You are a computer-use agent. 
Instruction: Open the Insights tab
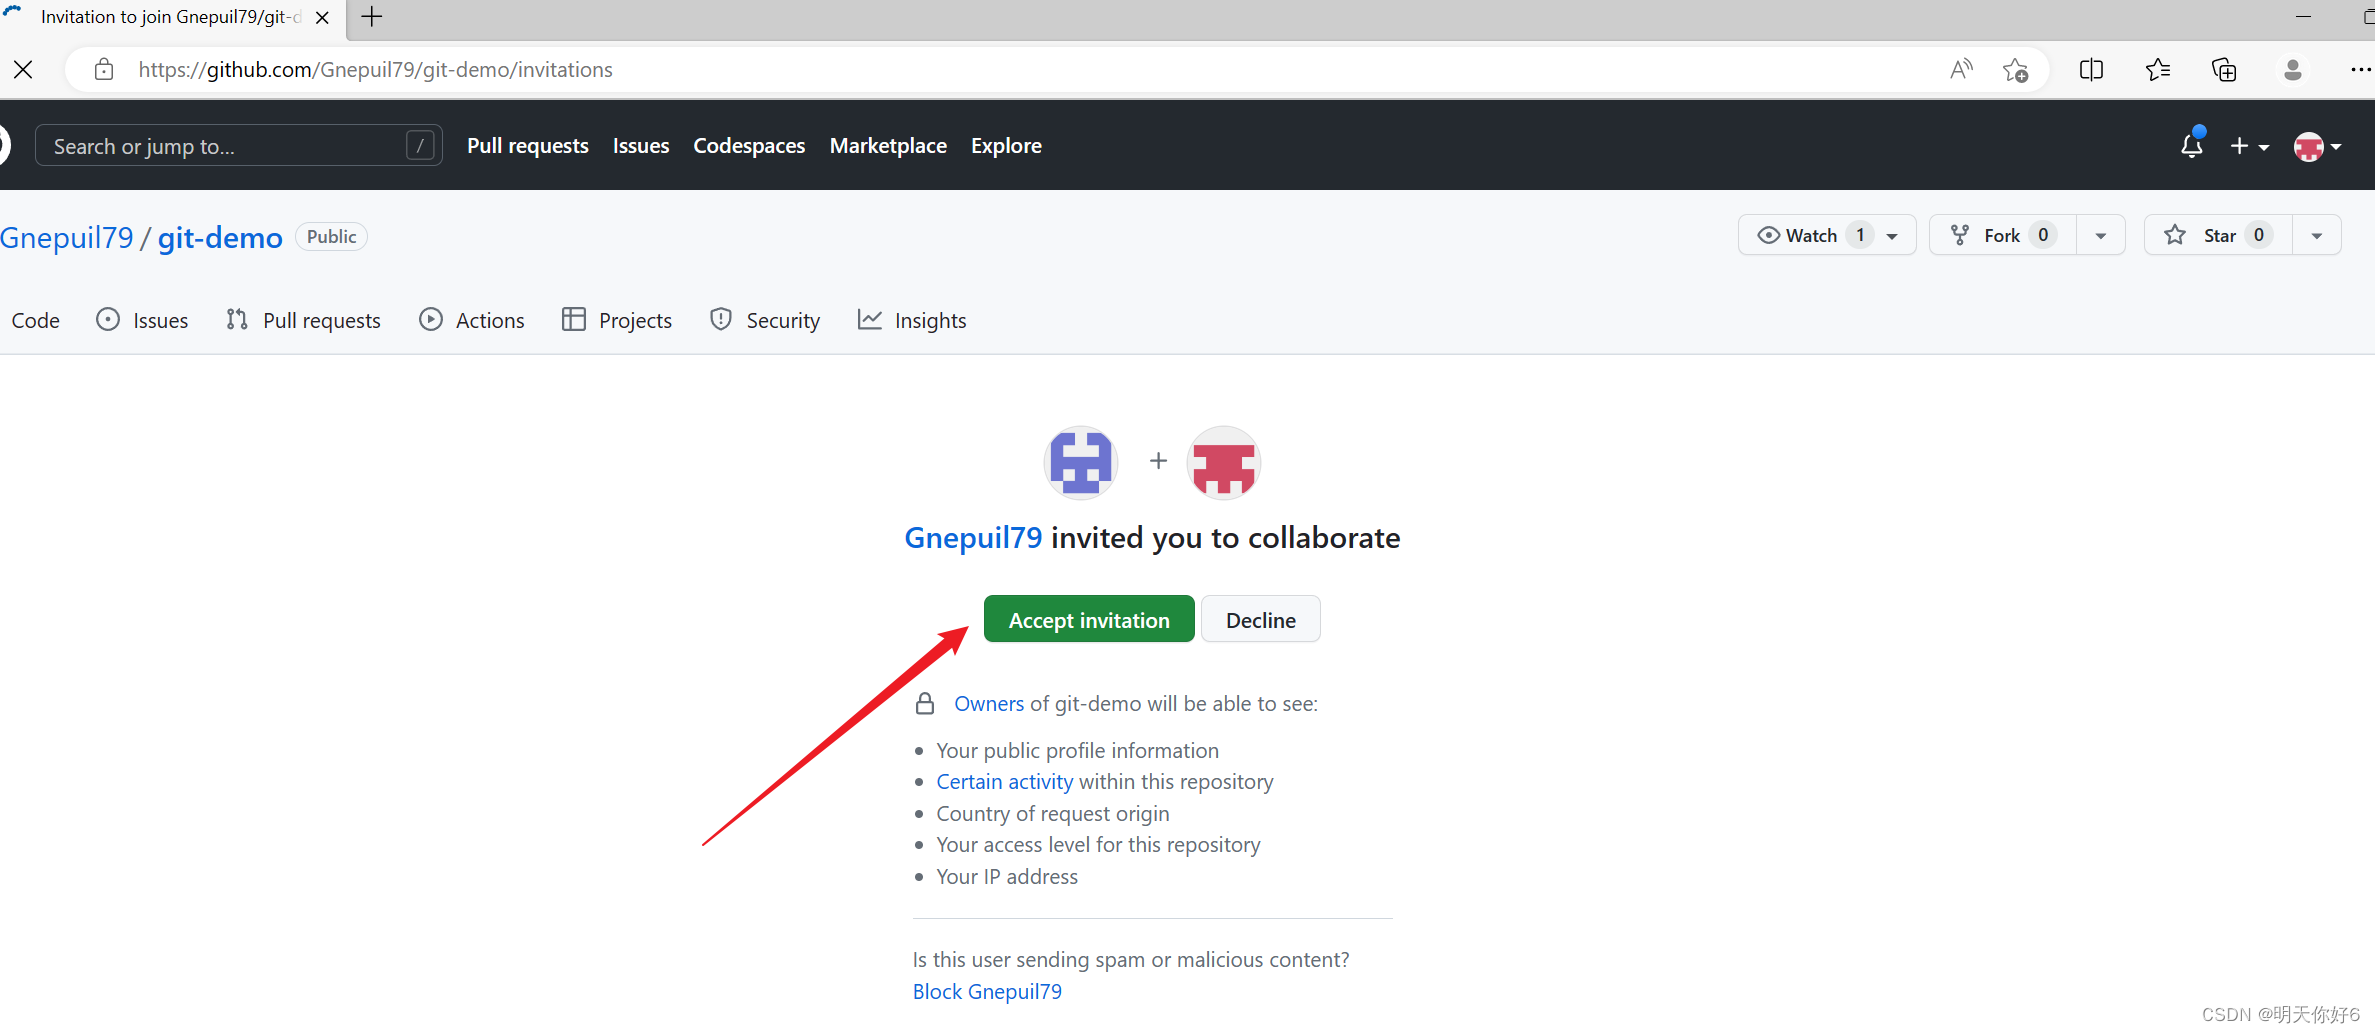[x=912, y=320]
